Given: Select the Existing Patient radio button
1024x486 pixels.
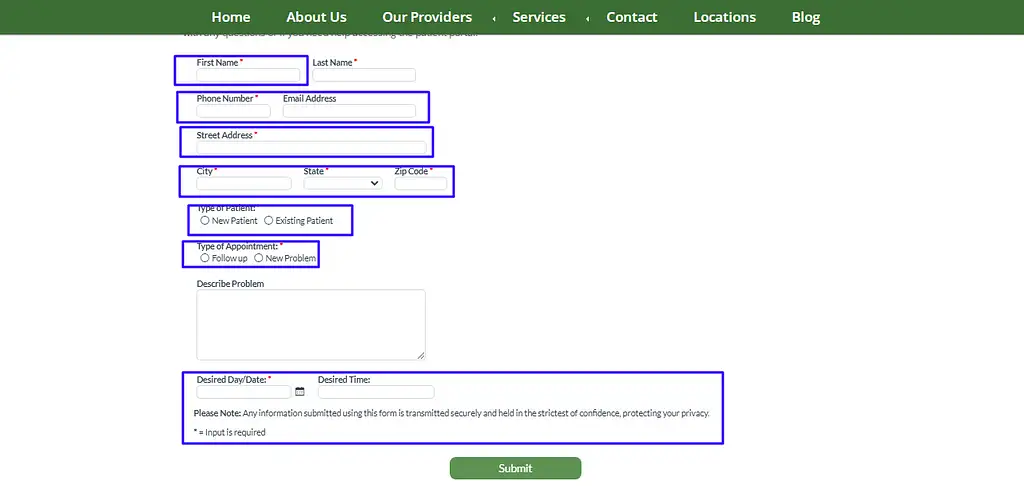Looking at the screenshot, I should (268, 221).
